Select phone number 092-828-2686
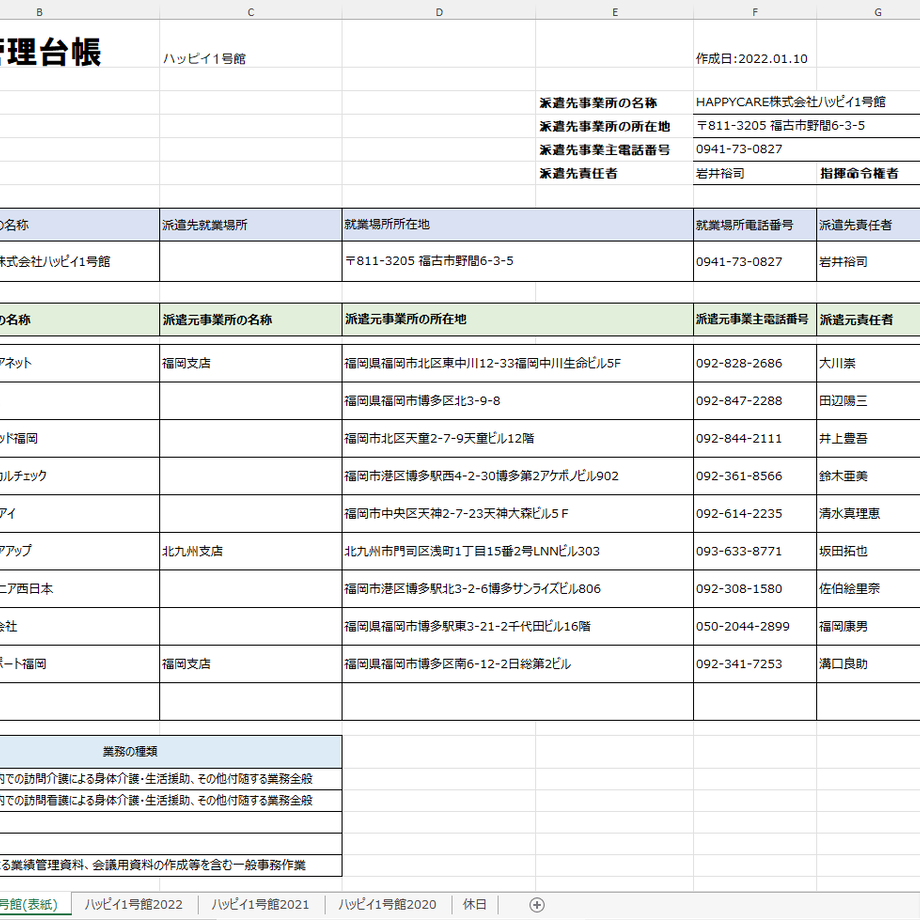Viewport: 920px width, 920px height. pos(755,363)
